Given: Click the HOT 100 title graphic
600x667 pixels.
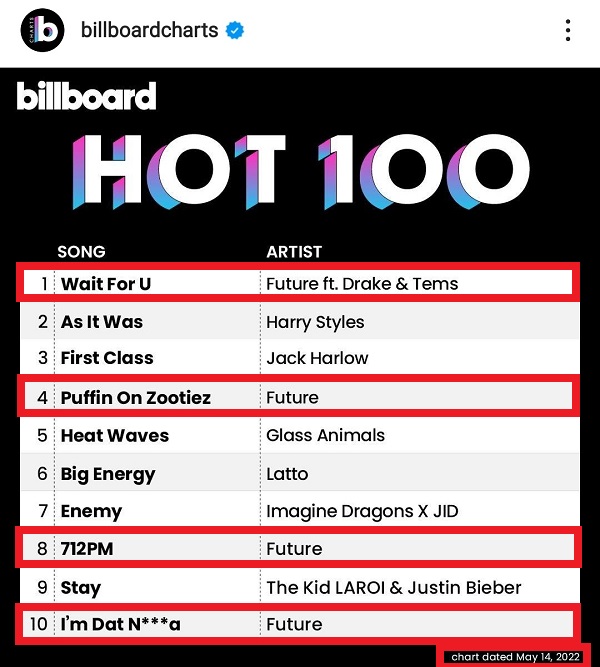Looking at the screenshot, I should click(301, 172).
